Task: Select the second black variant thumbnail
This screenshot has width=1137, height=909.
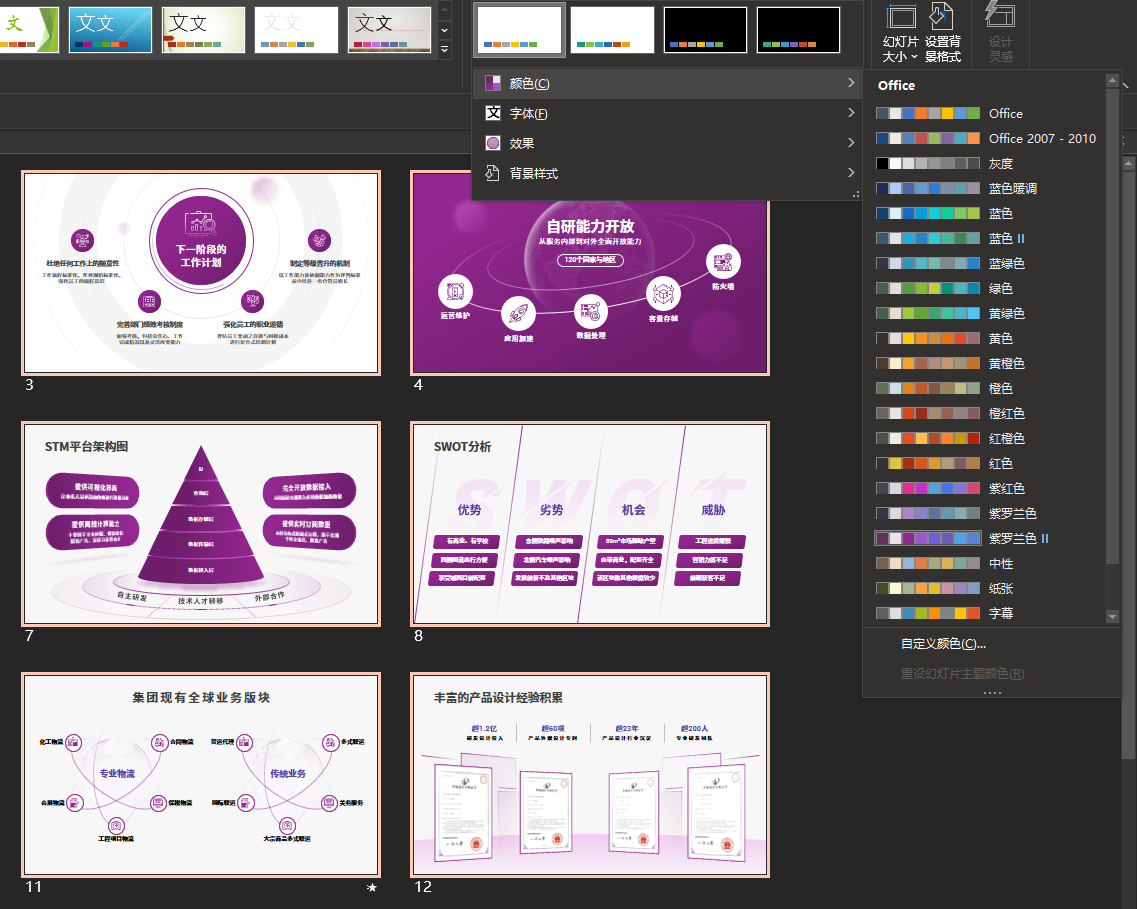Action: [x=798, y=30]
